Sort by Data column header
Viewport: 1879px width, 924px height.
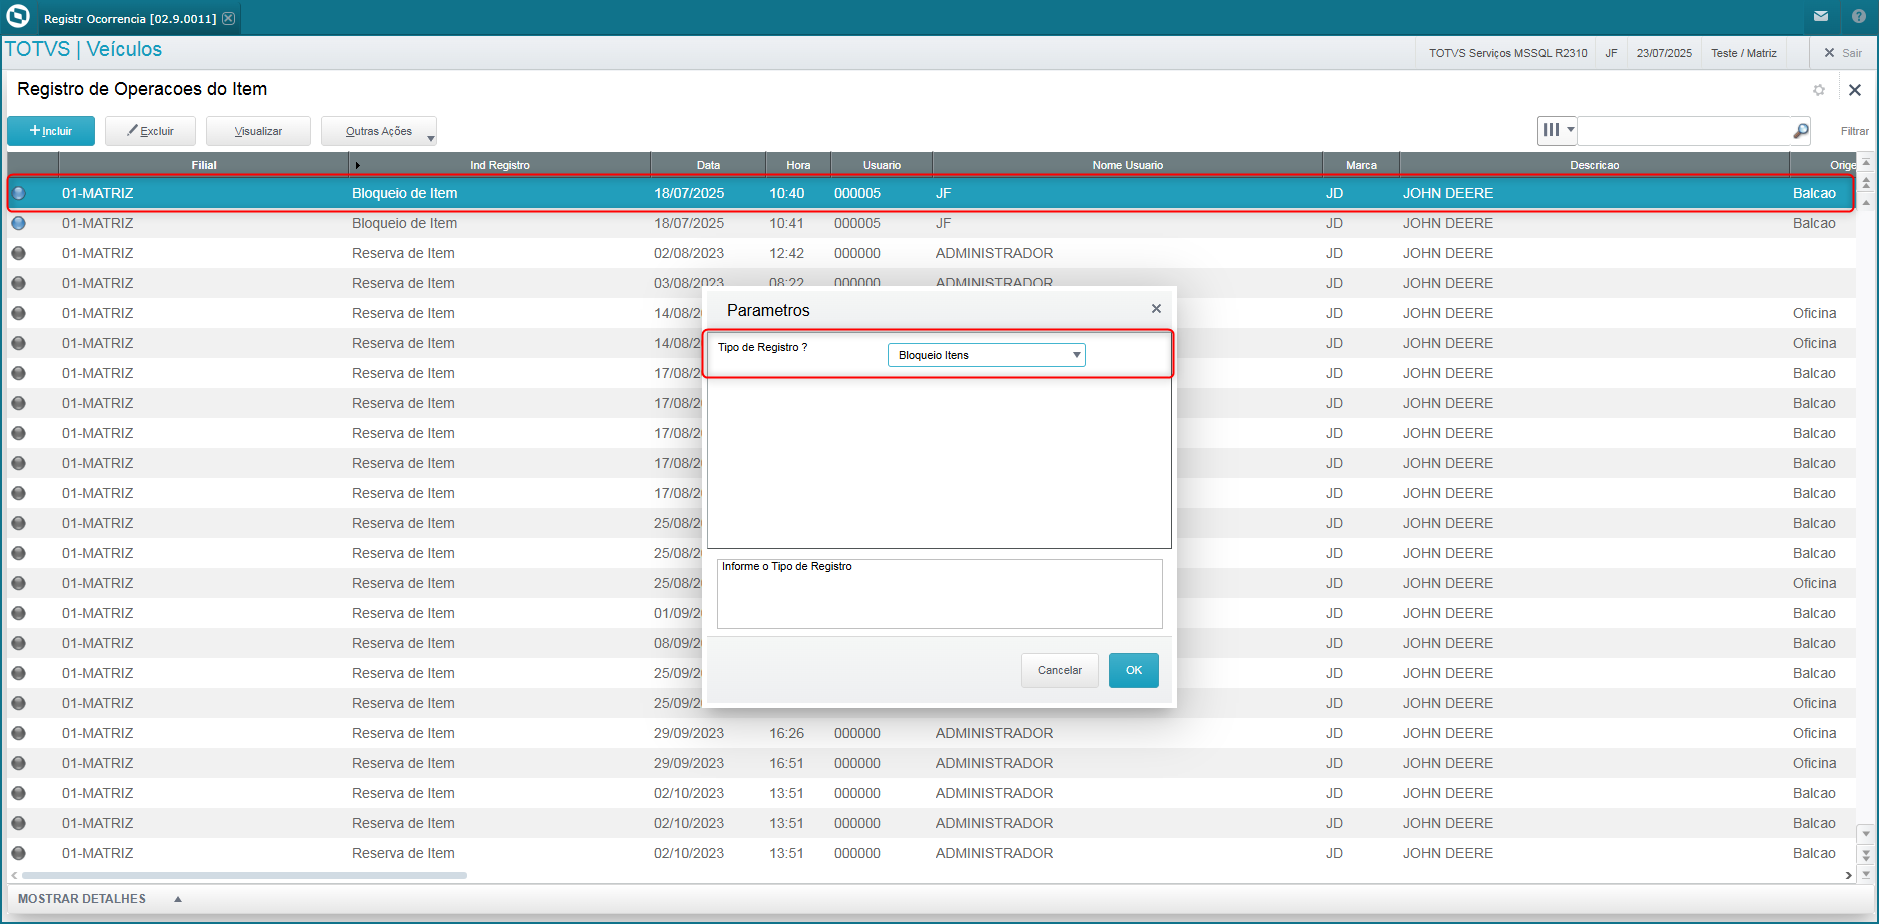coord(708,165)
